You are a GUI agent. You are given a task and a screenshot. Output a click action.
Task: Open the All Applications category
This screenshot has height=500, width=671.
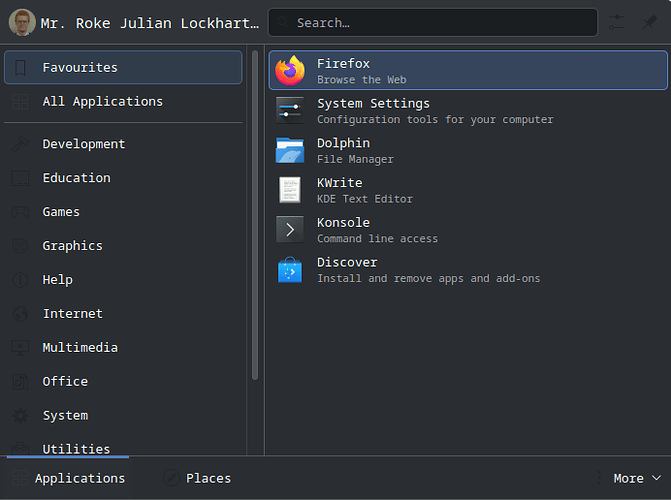pos(123,101)
